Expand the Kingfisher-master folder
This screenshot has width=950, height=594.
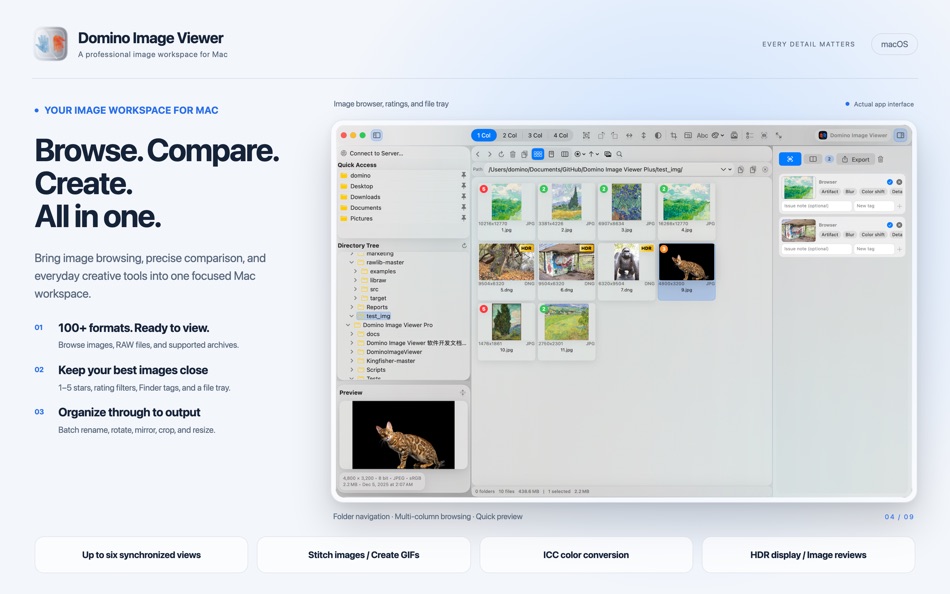click(351, 361)
